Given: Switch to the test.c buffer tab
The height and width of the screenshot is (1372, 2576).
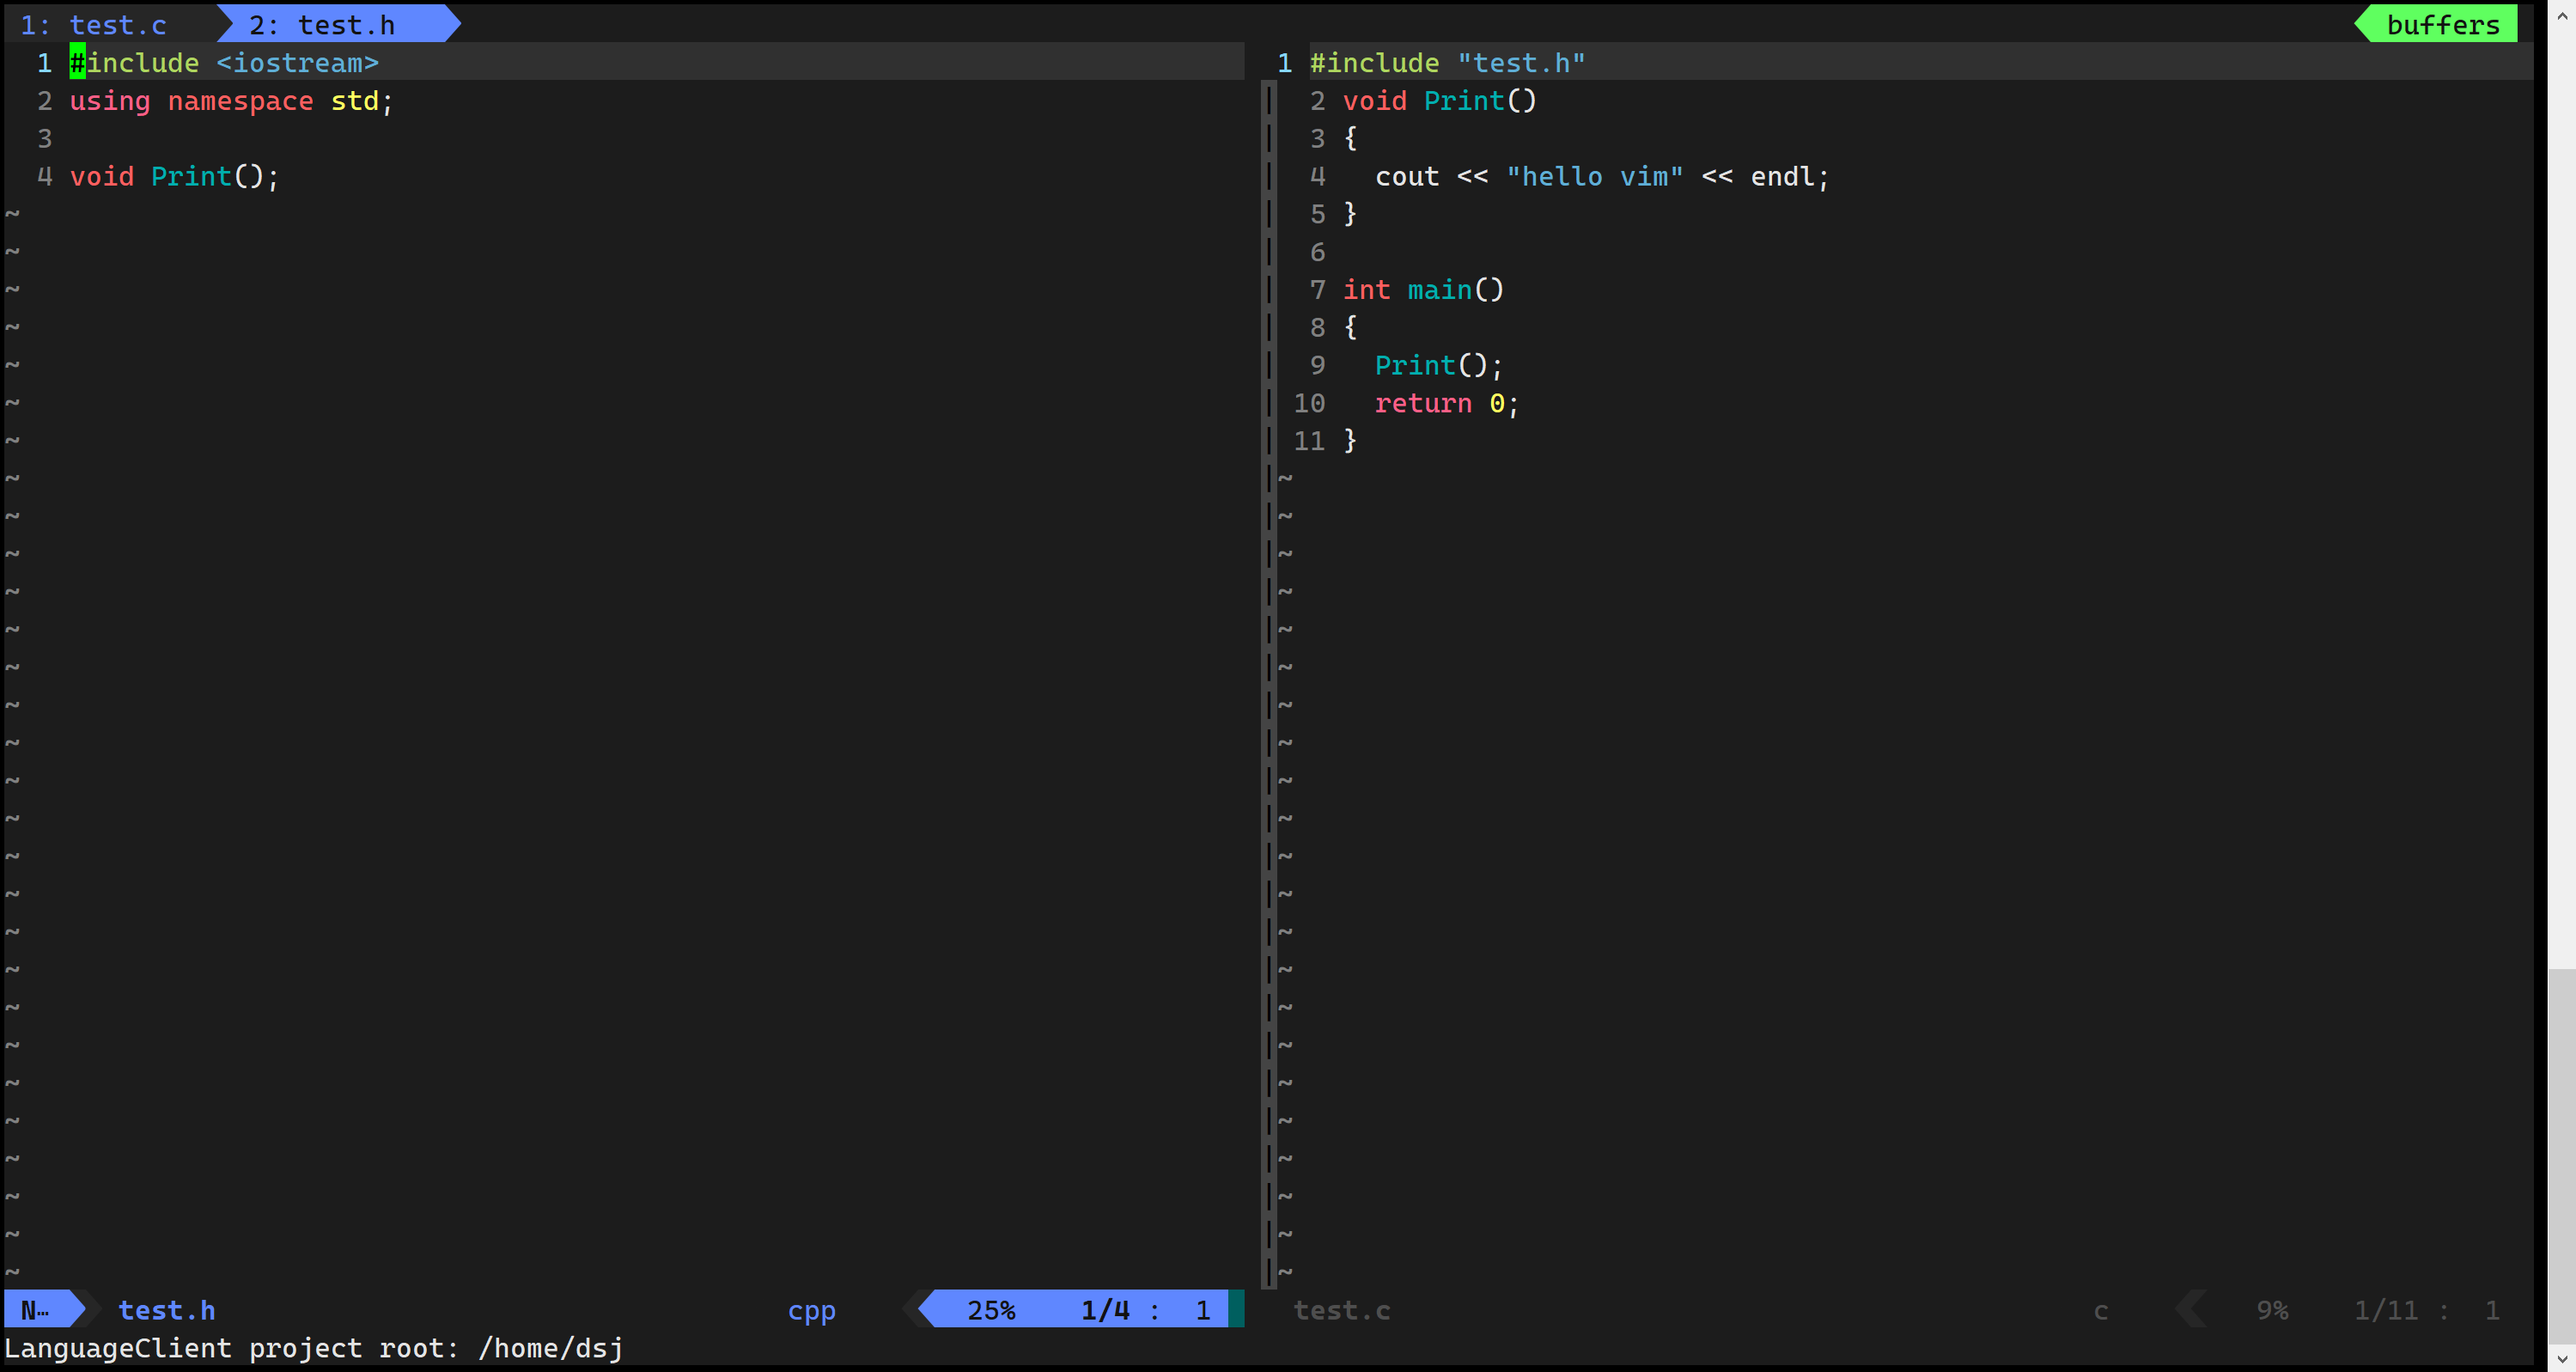Looking at the screenshot, I should (x=94, y=24).
